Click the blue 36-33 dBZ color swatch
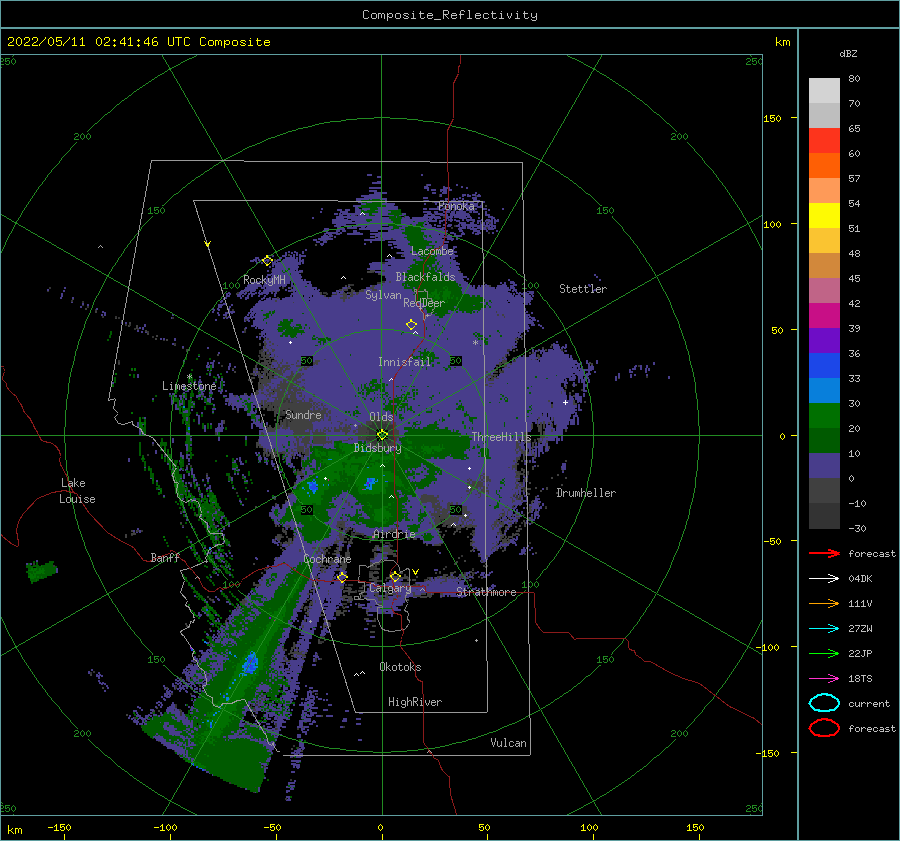Screen dimensions: 900x841 (x=824, y=365)
